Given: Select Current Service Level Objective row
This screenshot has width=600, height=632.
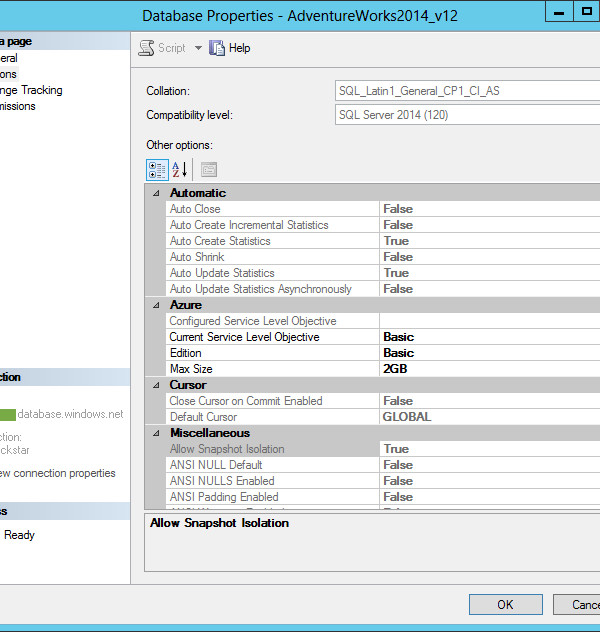Looking at the screenshot, I should [383, 337].
